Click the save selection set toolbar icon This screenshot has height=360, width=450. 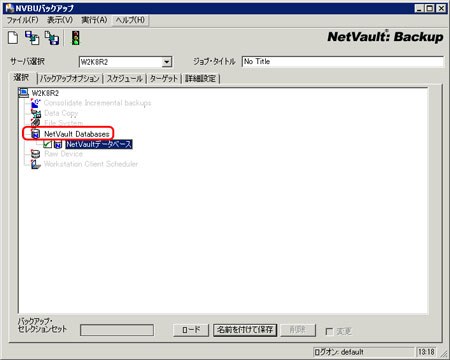[x=52, y=38]
